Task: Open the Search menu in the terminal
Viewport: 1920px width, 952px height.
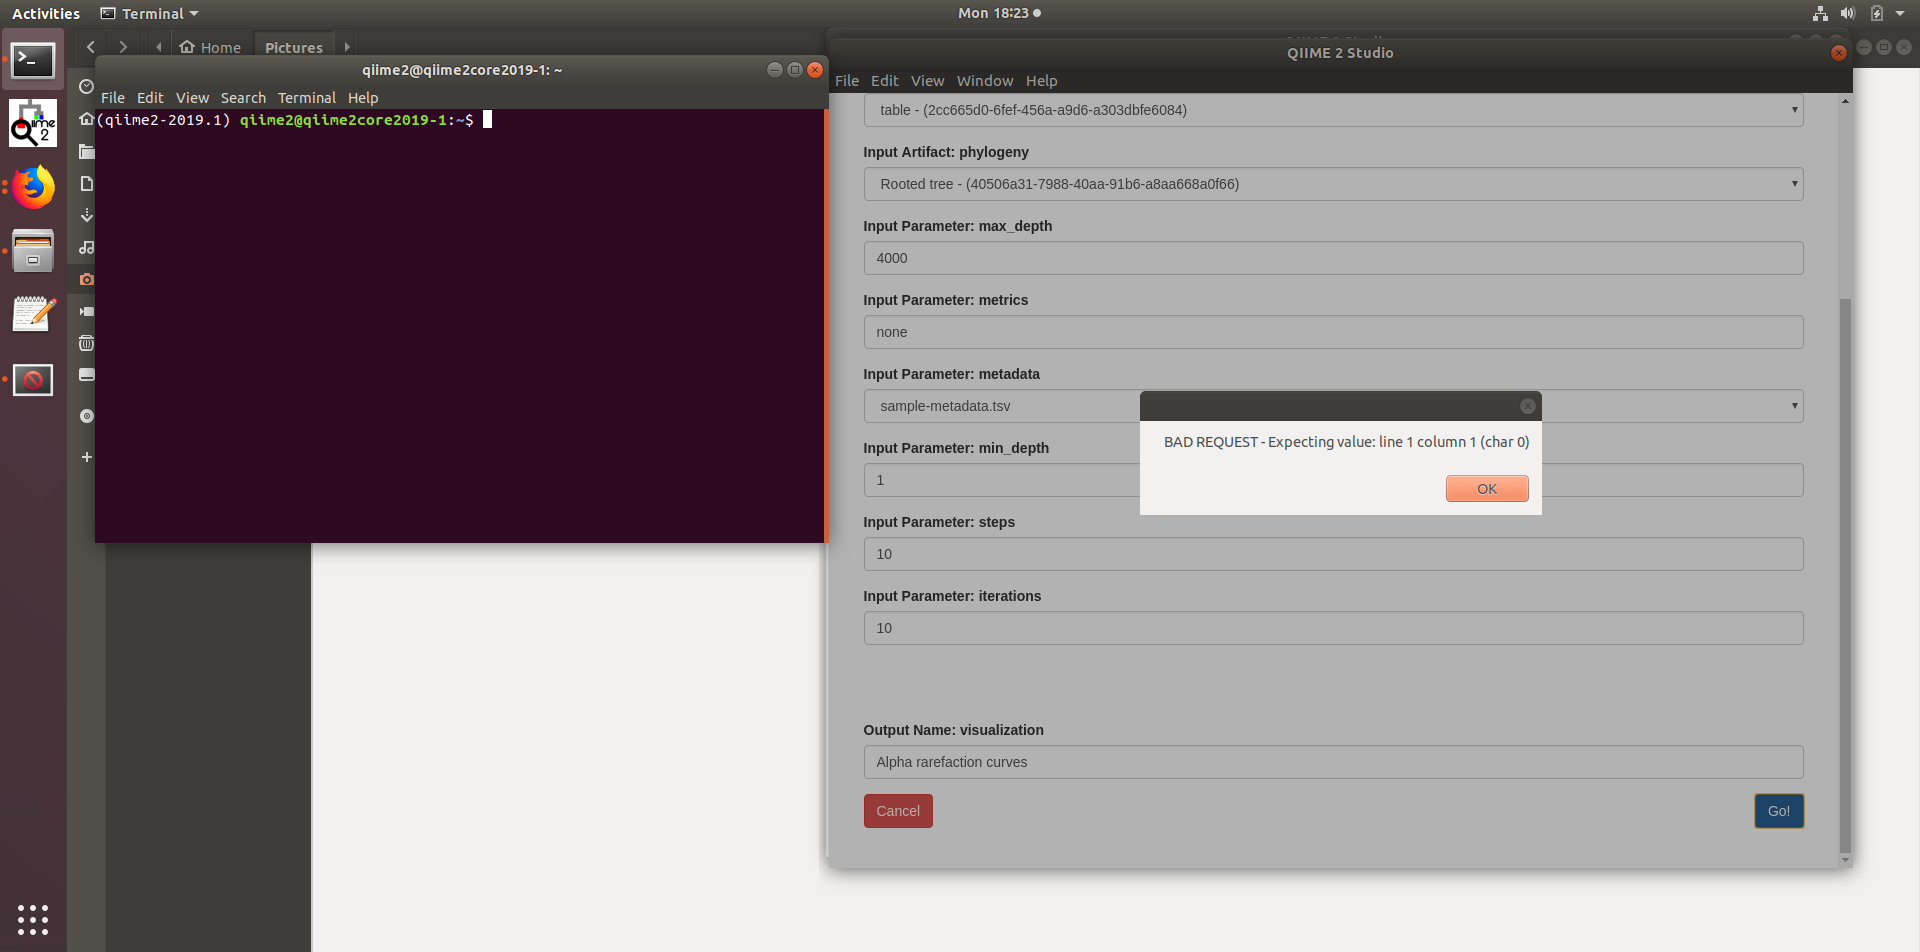Action: click(243, 98)
